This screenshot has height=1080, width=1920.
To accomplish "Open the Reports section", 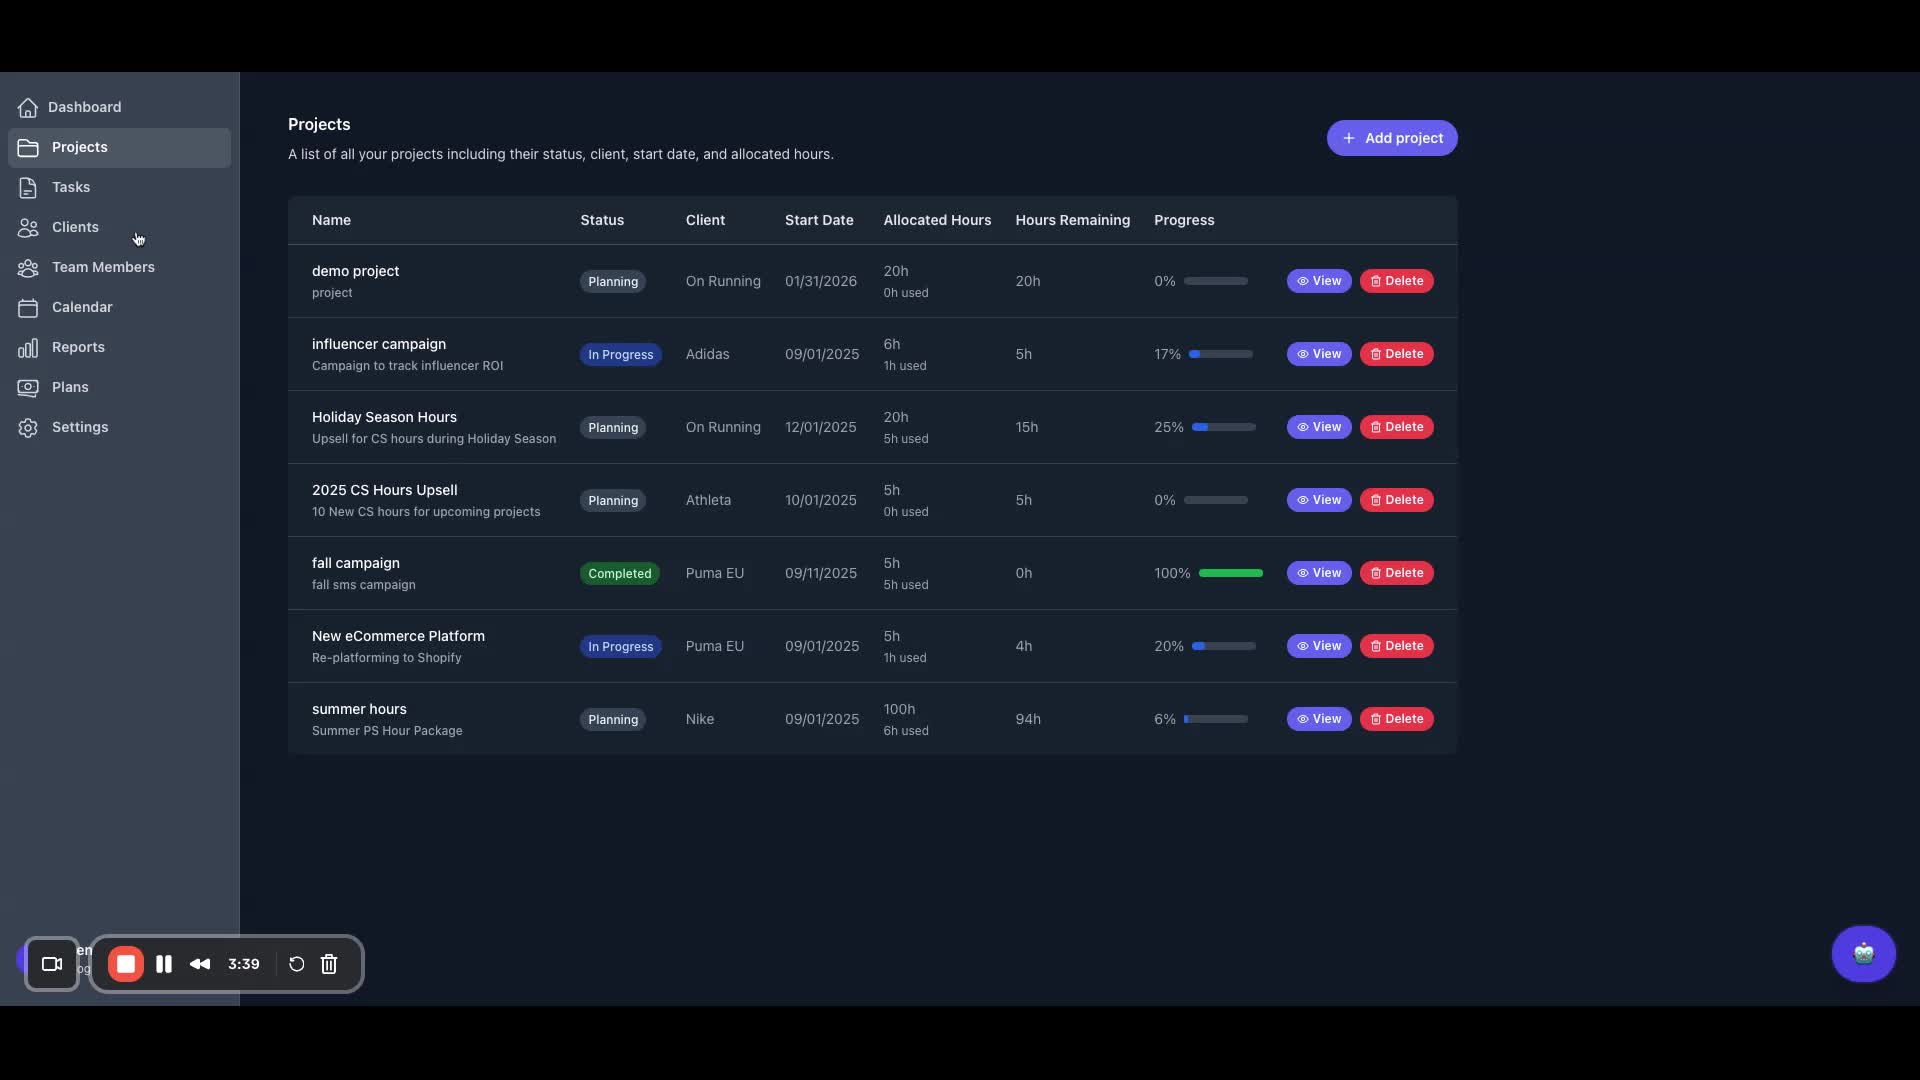I will click(119, 347).
